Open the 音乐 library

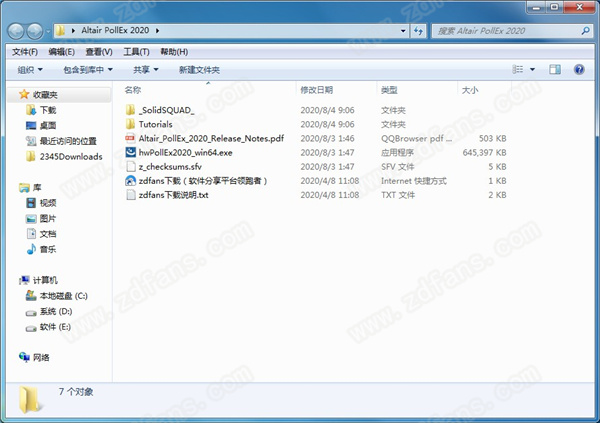[48, 250]
